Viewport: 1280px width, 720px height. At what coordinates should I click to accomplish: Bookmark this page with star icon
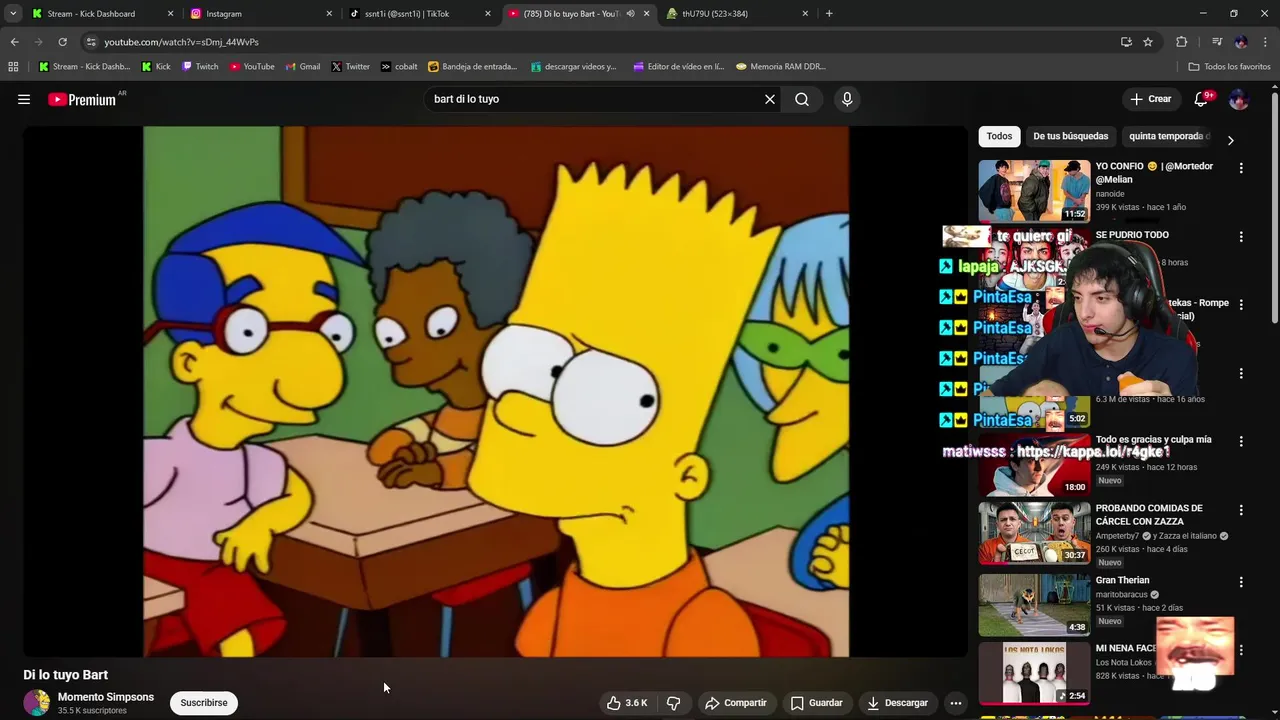tap(1148, 42)
